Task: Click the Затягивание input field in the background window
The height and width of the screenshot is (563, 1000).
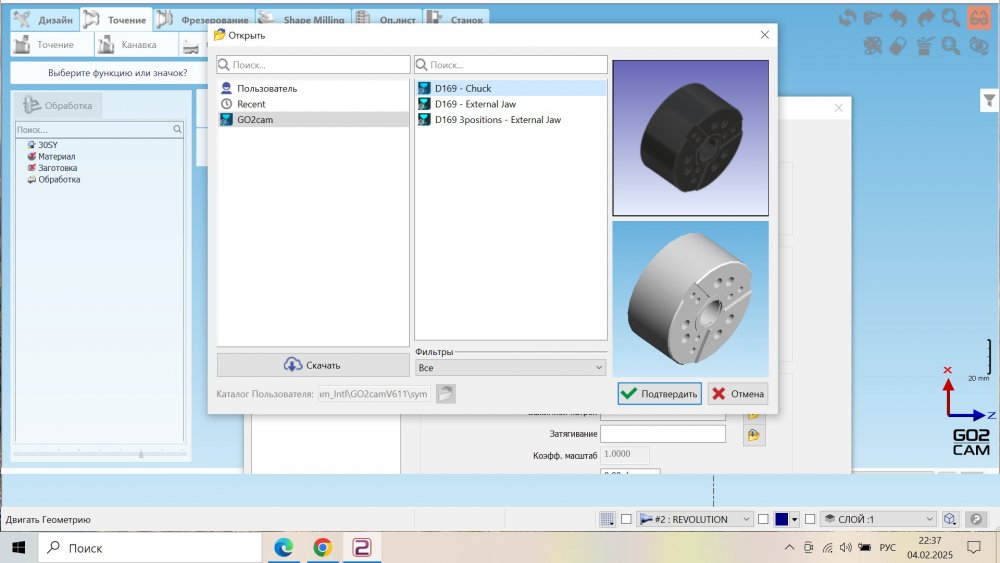Action: click(x=663, y=434)
